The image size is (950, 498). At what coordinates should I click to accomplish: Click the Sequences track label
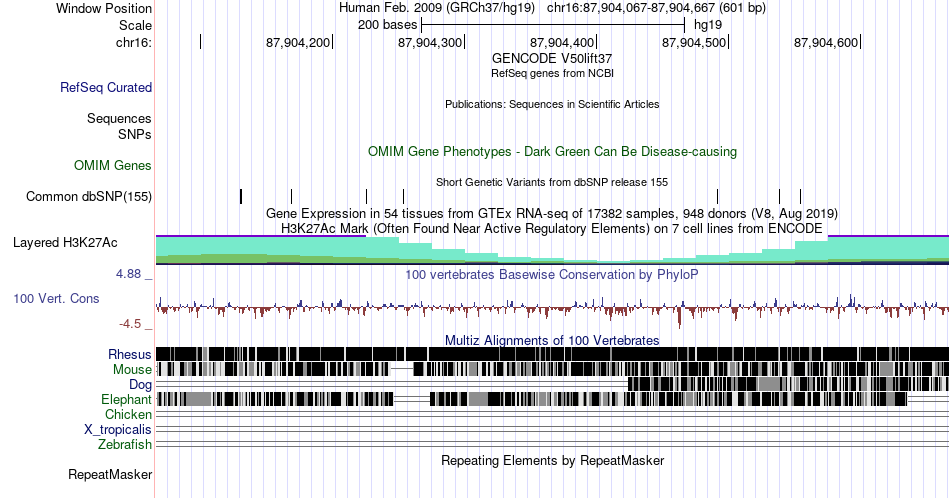point(119,118)
